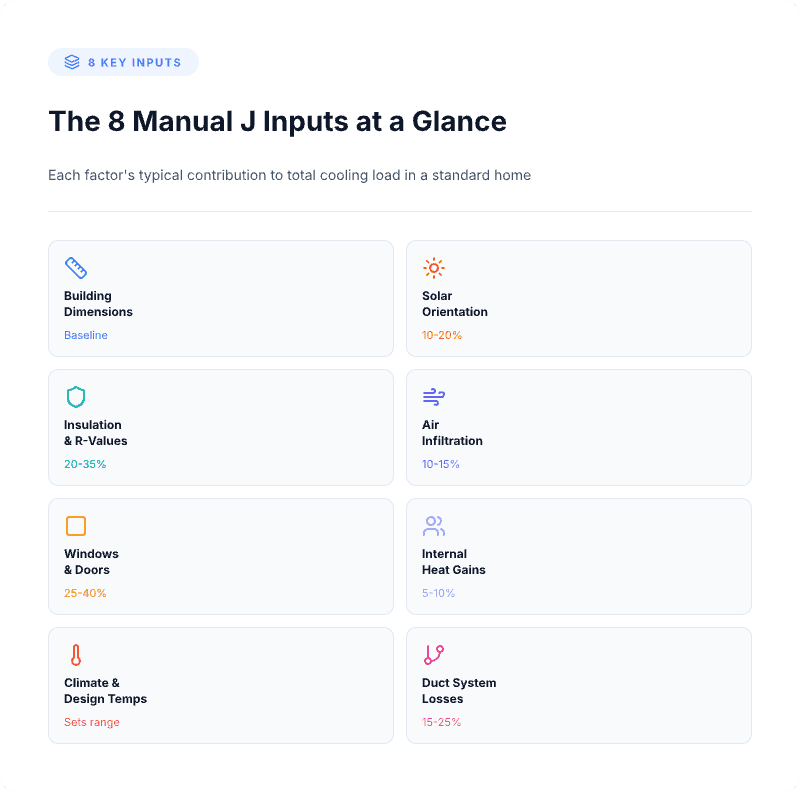The image size is (800, 792).
Task: Click the Baseline label under Building Dimensions
Action: pos(86,335)
